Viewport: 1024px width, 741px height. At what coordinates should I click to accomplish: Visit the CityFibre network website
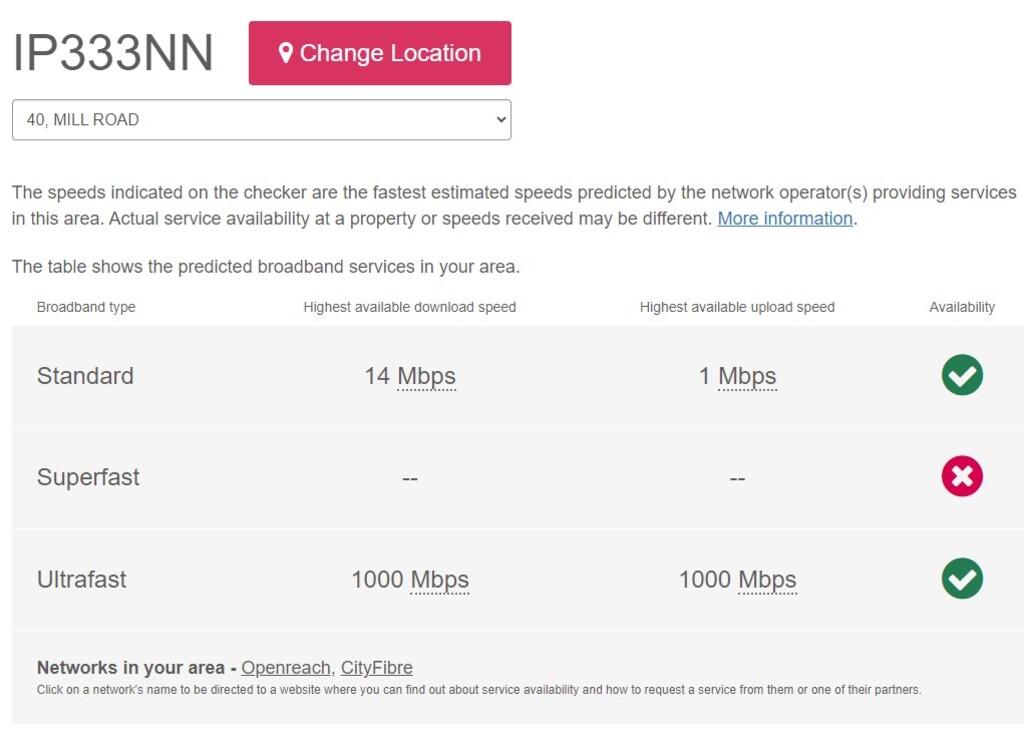(x=377, y=667)
